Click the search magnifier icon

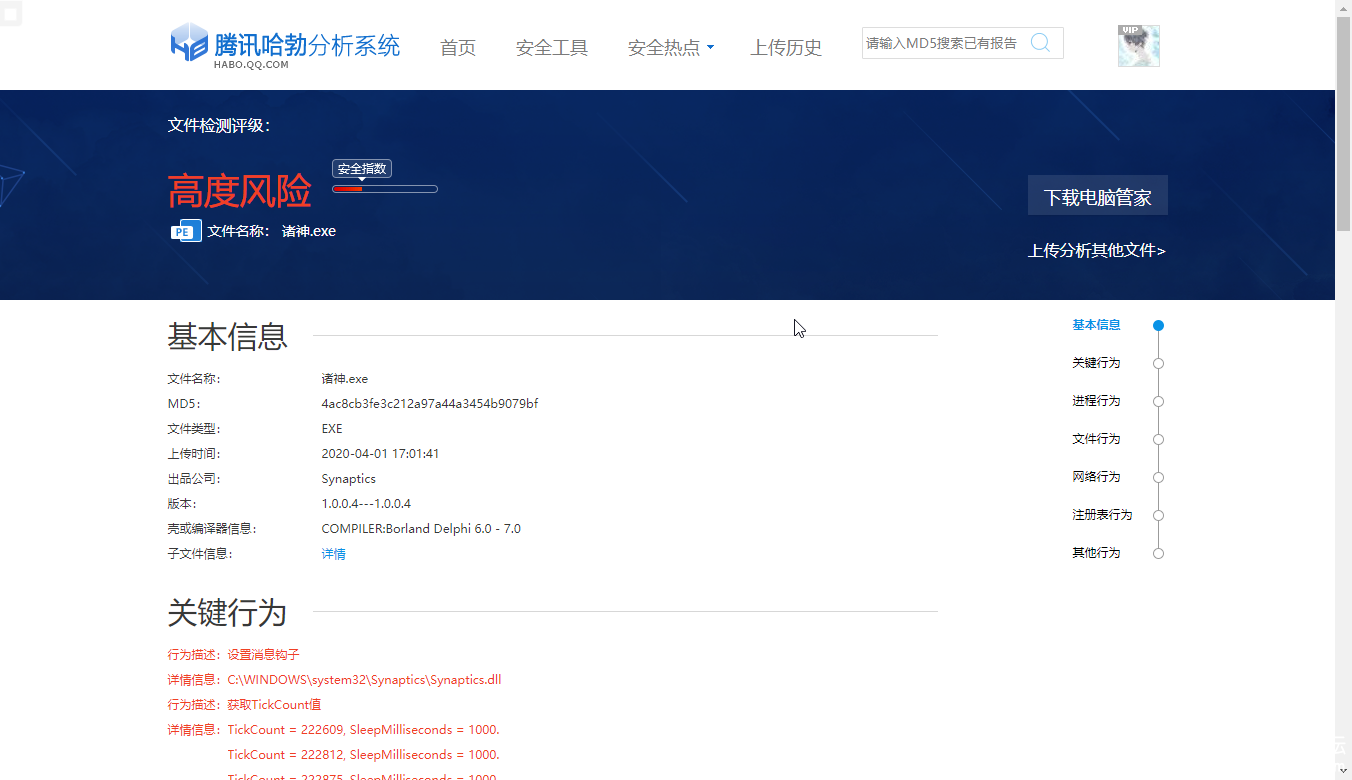point(1040,43)
